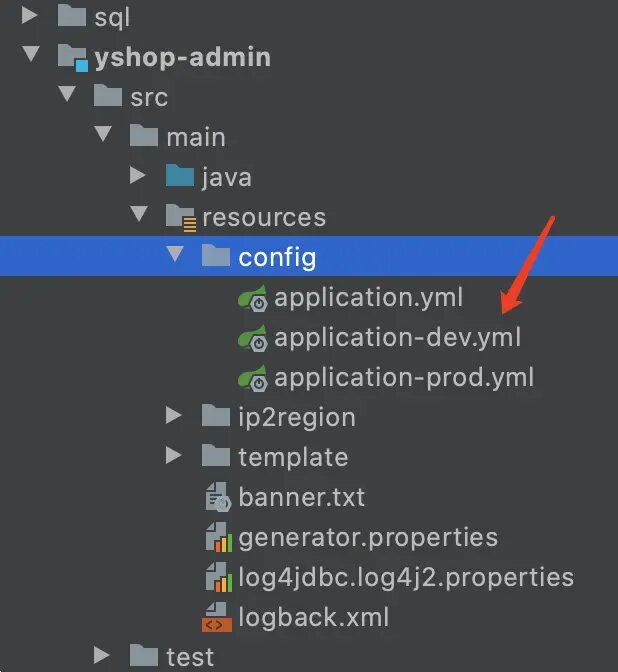This screenshot has height=672, width=618.
Task: Click the blue java source folder icon
Action: [180, 176]
